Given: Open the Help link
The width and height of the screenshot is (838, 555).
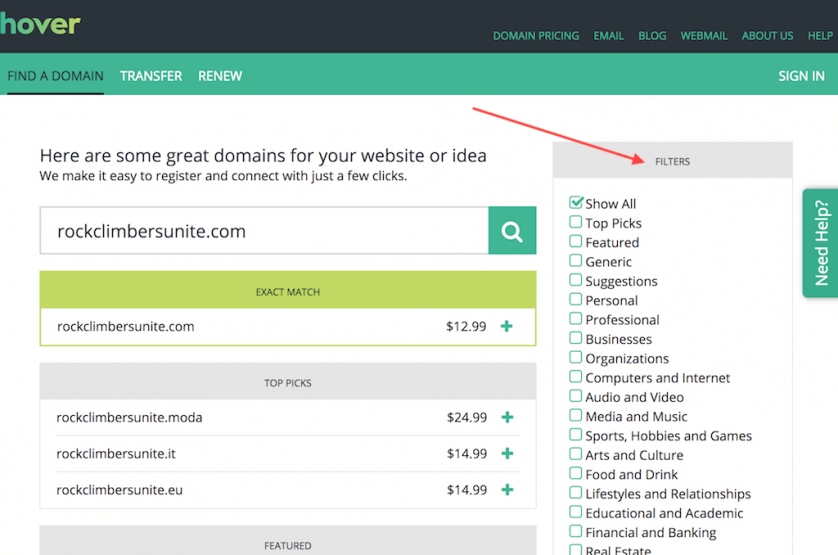Looking at the screenshot, I should tap(820, 36).
